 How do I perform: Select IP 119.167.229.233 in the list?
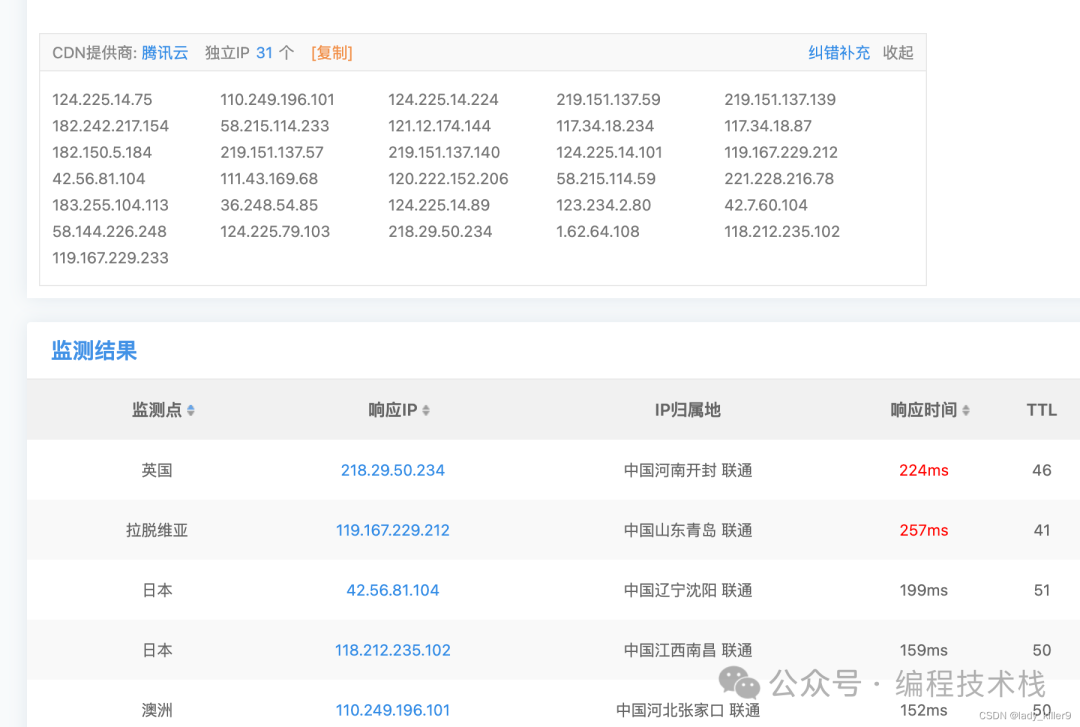tap(110, 258)
